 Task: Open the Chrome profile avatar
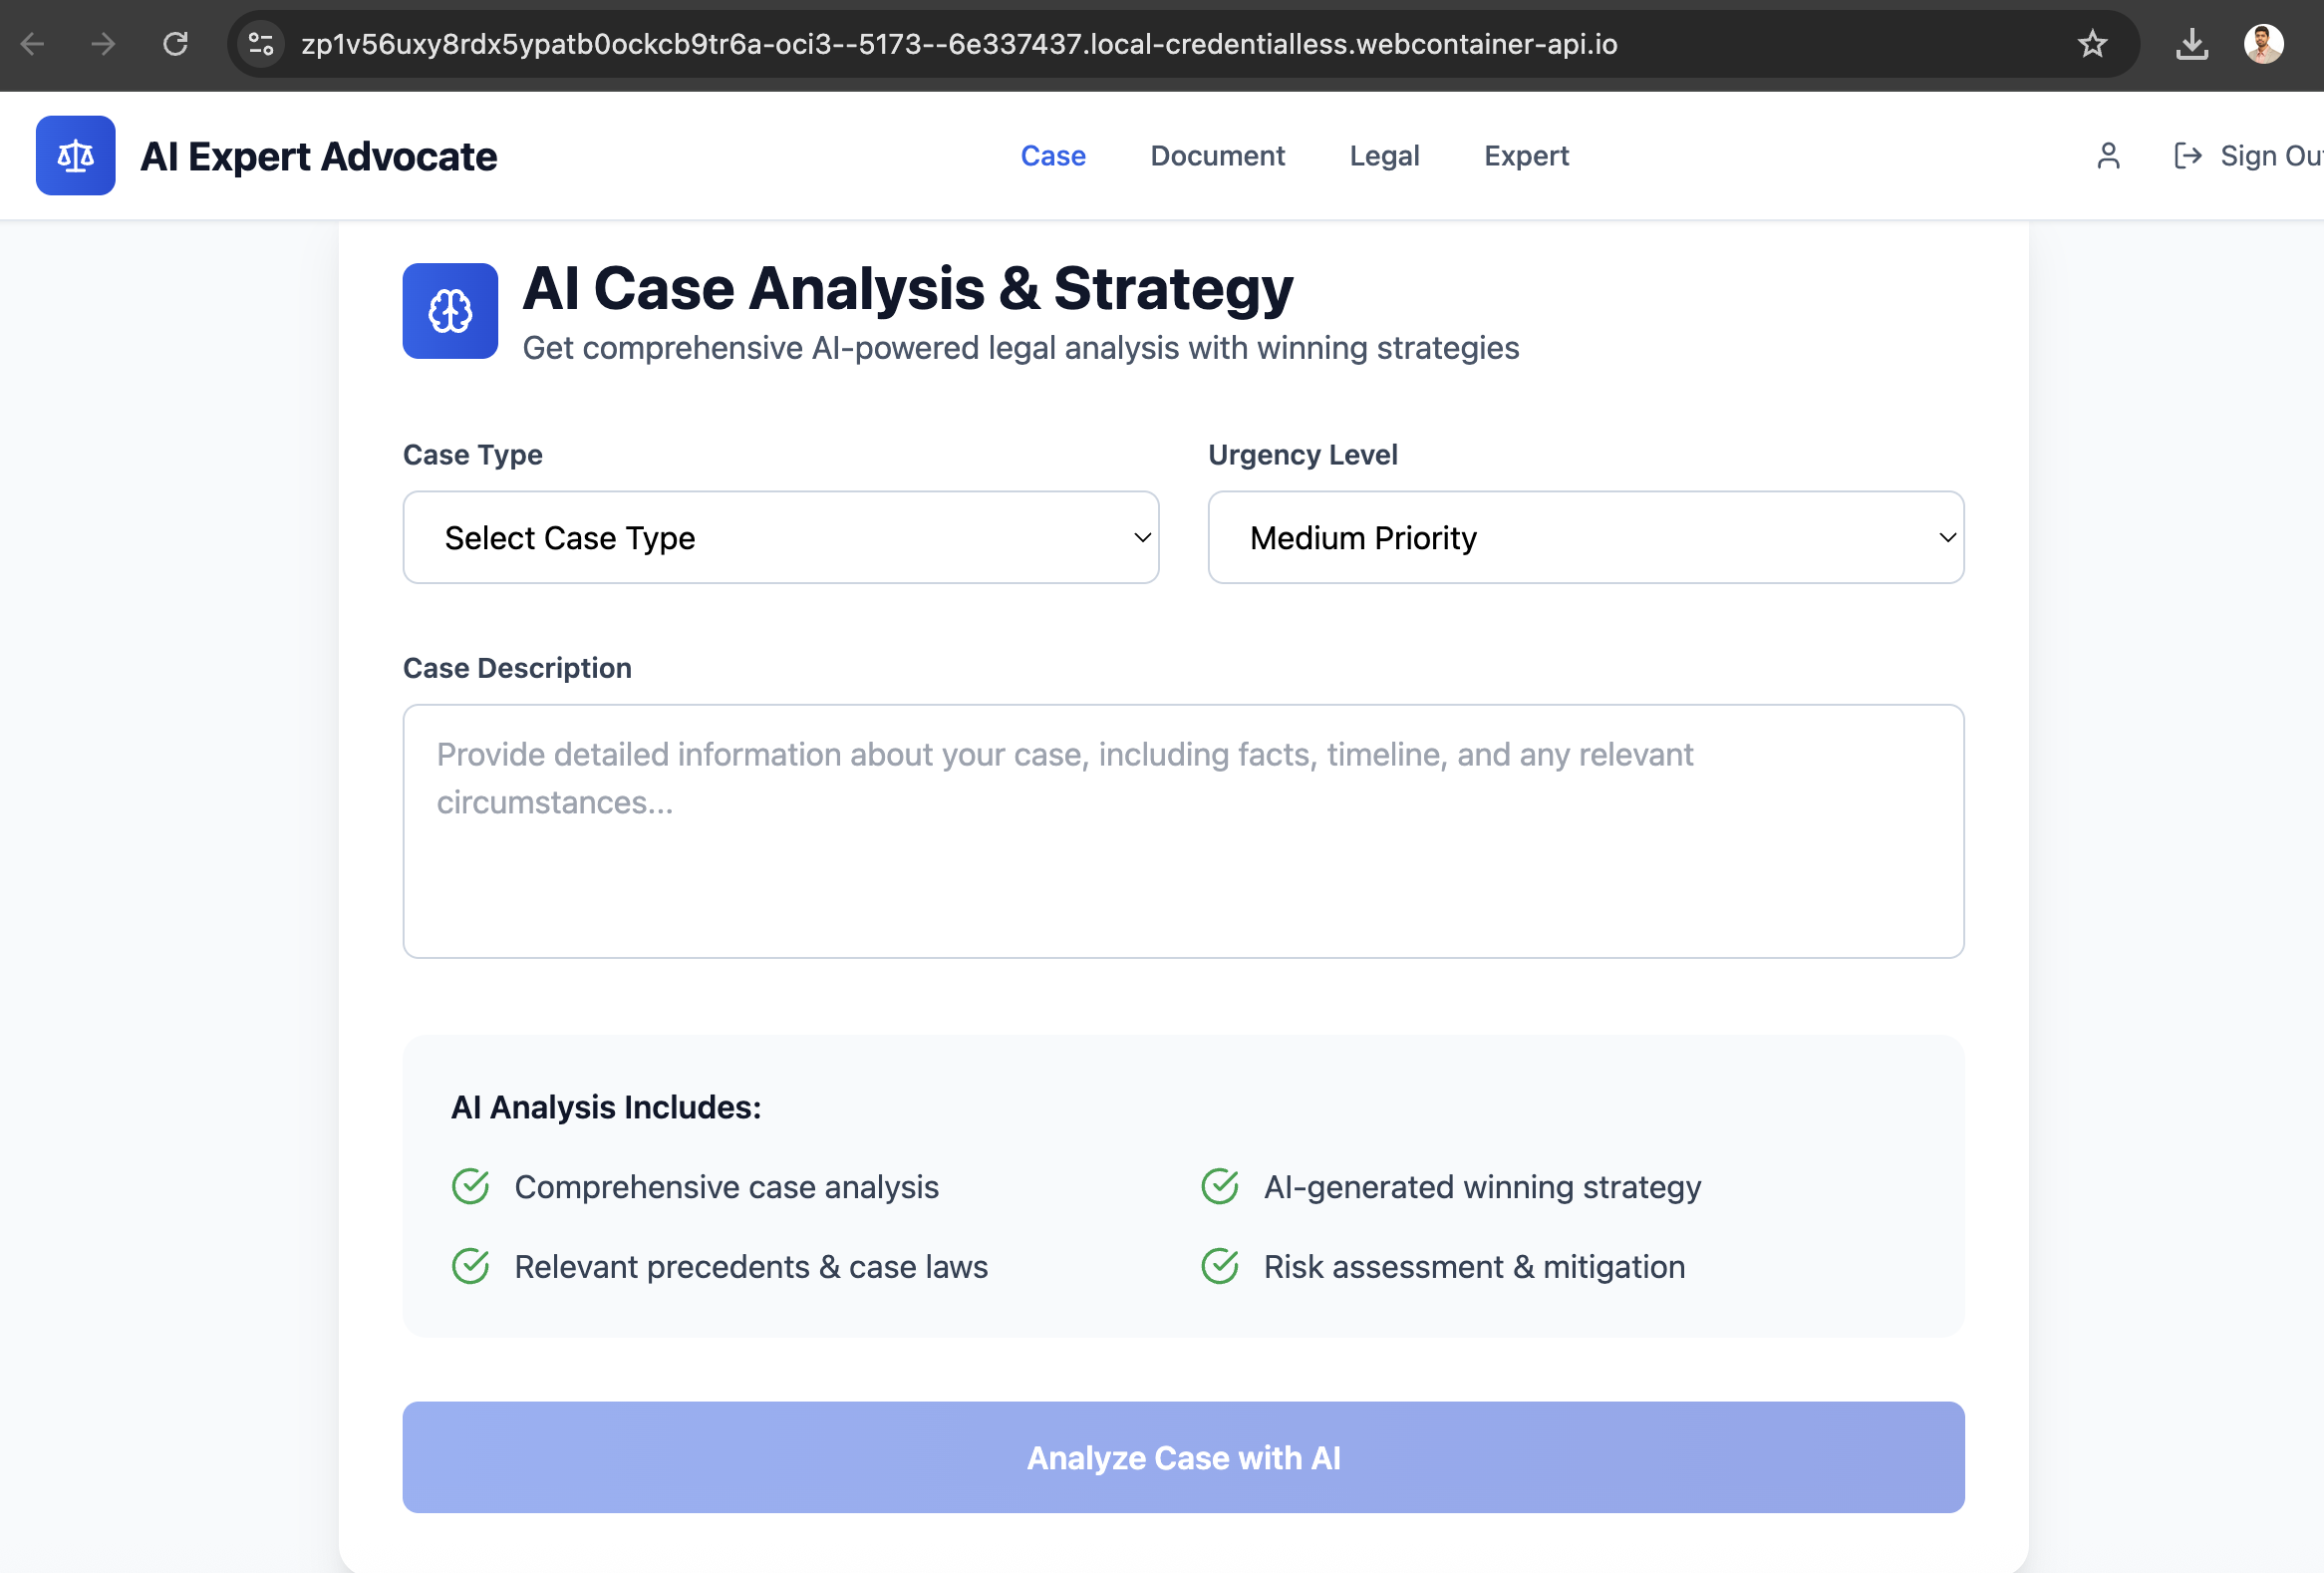coord(2263,44)
